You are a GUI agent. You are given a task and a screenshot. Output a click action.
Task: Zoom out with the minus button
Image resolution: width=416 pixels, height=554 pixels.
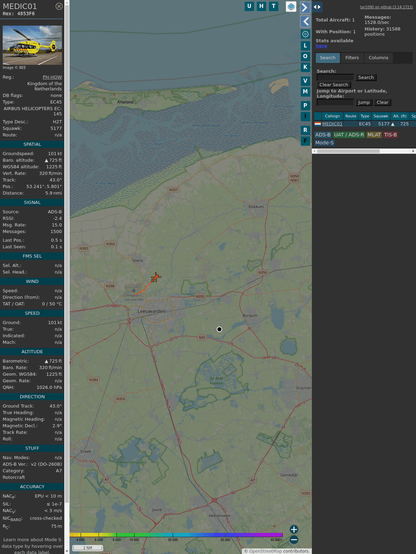click(x=294, y=540)
